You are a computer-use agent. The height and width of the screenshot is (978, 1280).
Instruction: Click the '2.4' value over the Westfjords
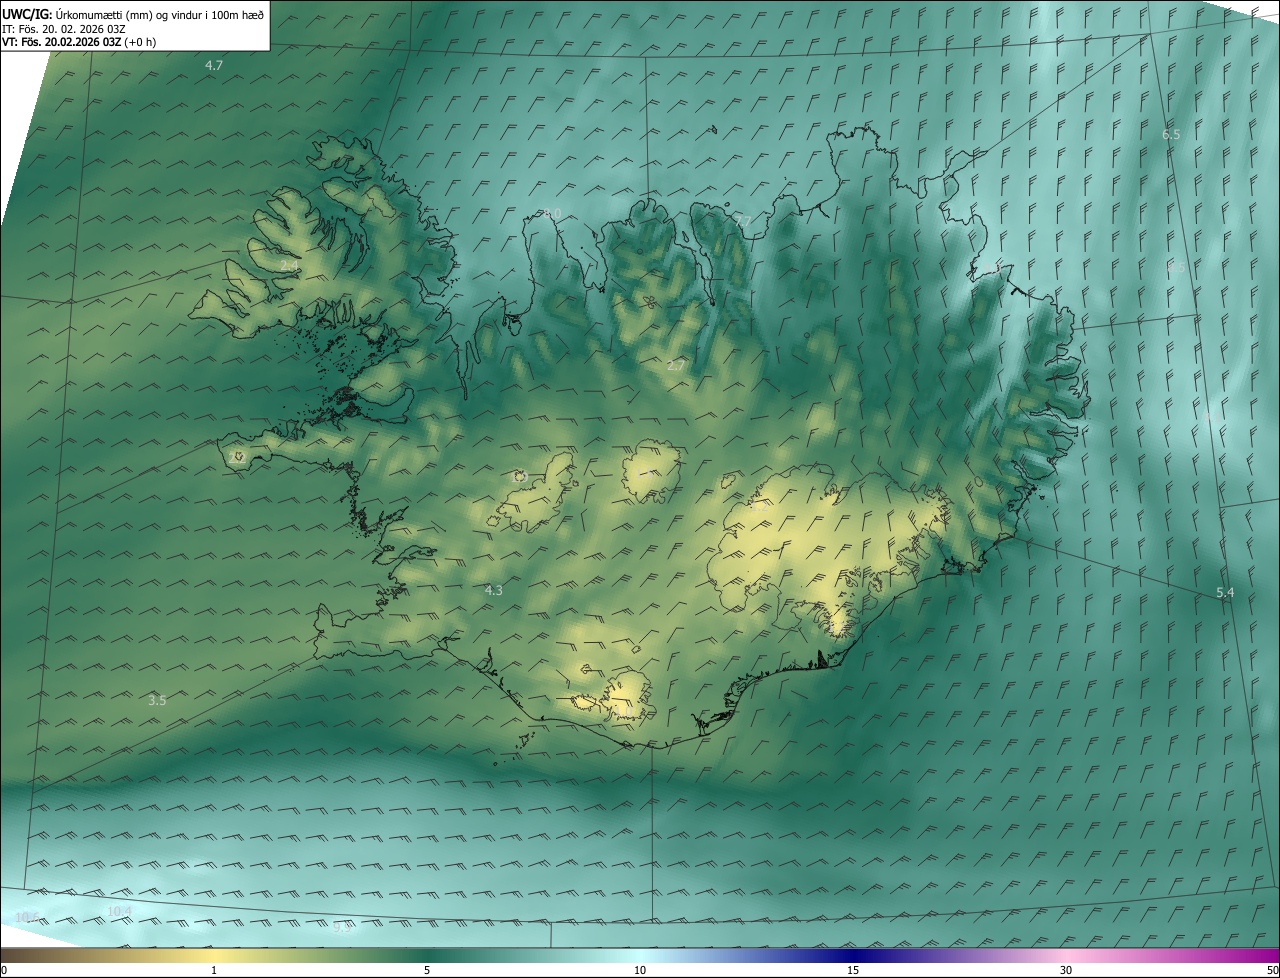pyautogui.click(x=289, y=266)
